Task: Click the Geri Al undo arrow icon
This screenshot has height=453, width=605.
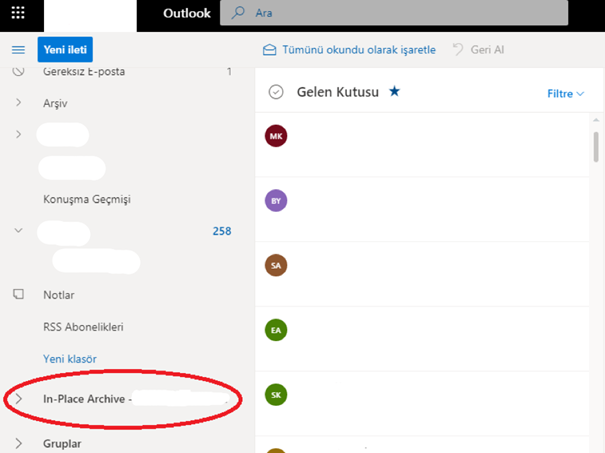Action: click(x=458, y=49)
